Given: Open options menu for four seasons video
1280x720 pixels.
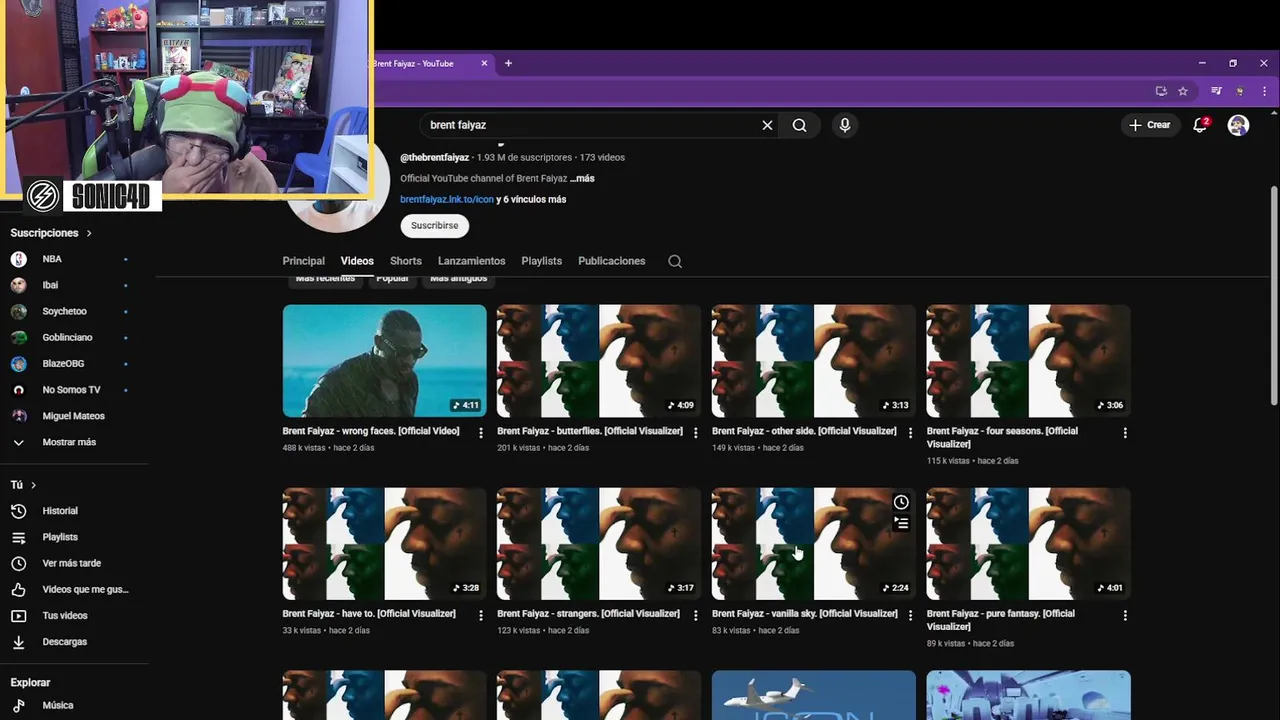Looking at the screenshot, I should [1125, 433].
